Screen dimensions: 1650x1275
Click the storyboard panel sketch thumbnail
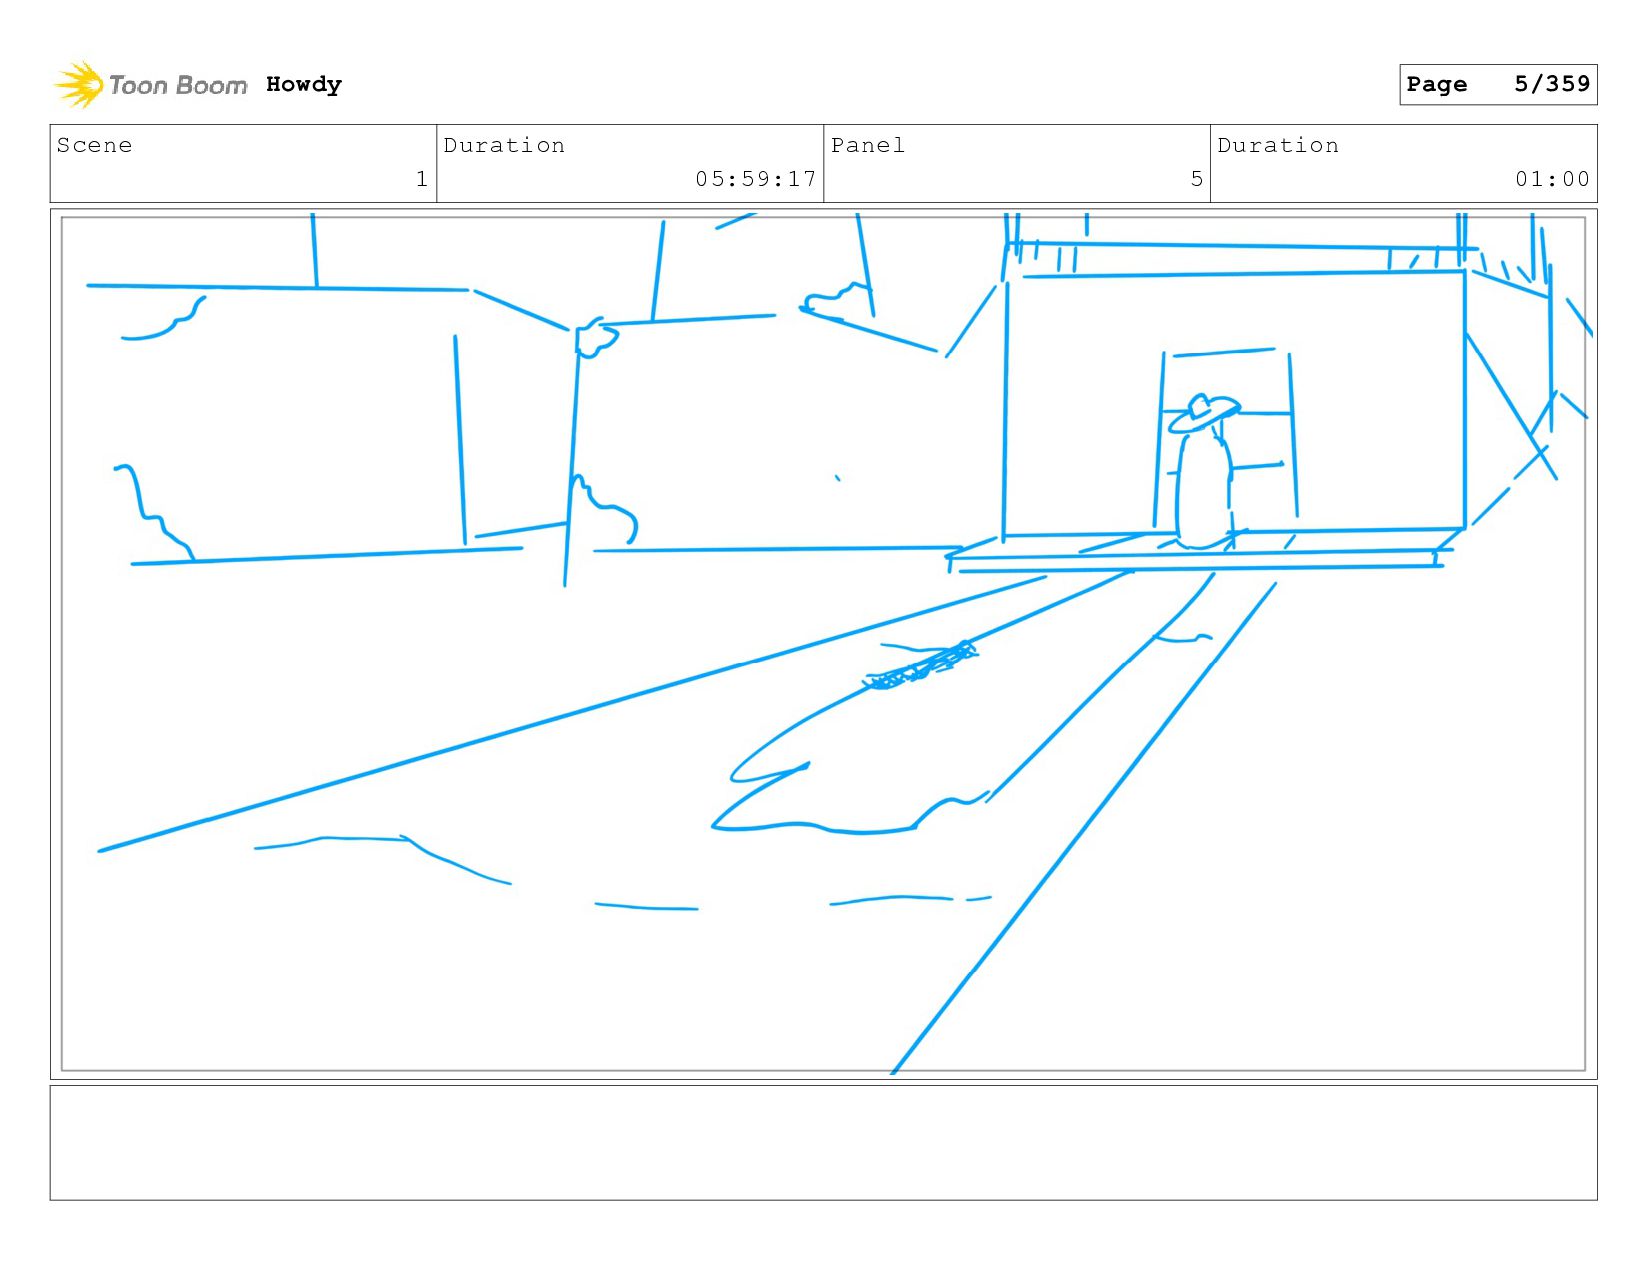[823, 644]
